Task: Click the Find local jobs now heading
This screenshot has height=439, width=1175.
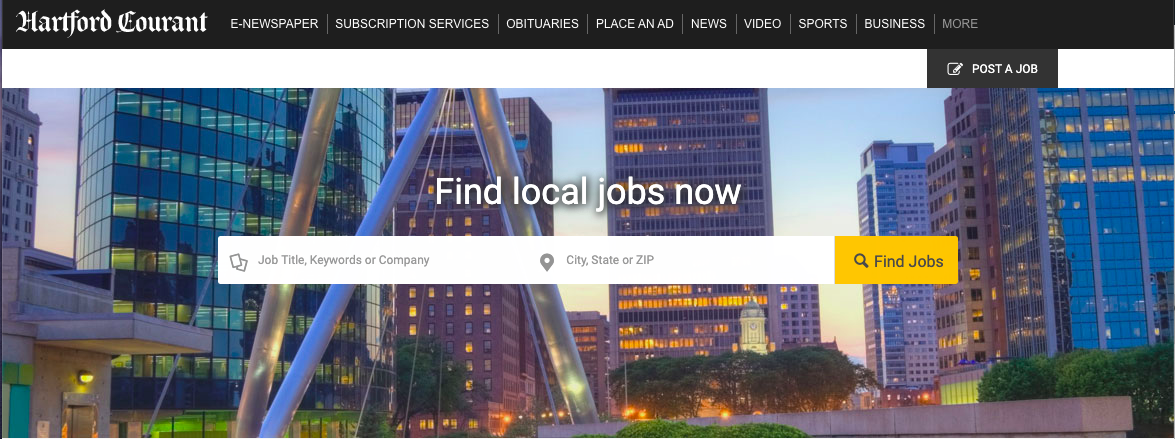Action: click(x=588, y=192)
